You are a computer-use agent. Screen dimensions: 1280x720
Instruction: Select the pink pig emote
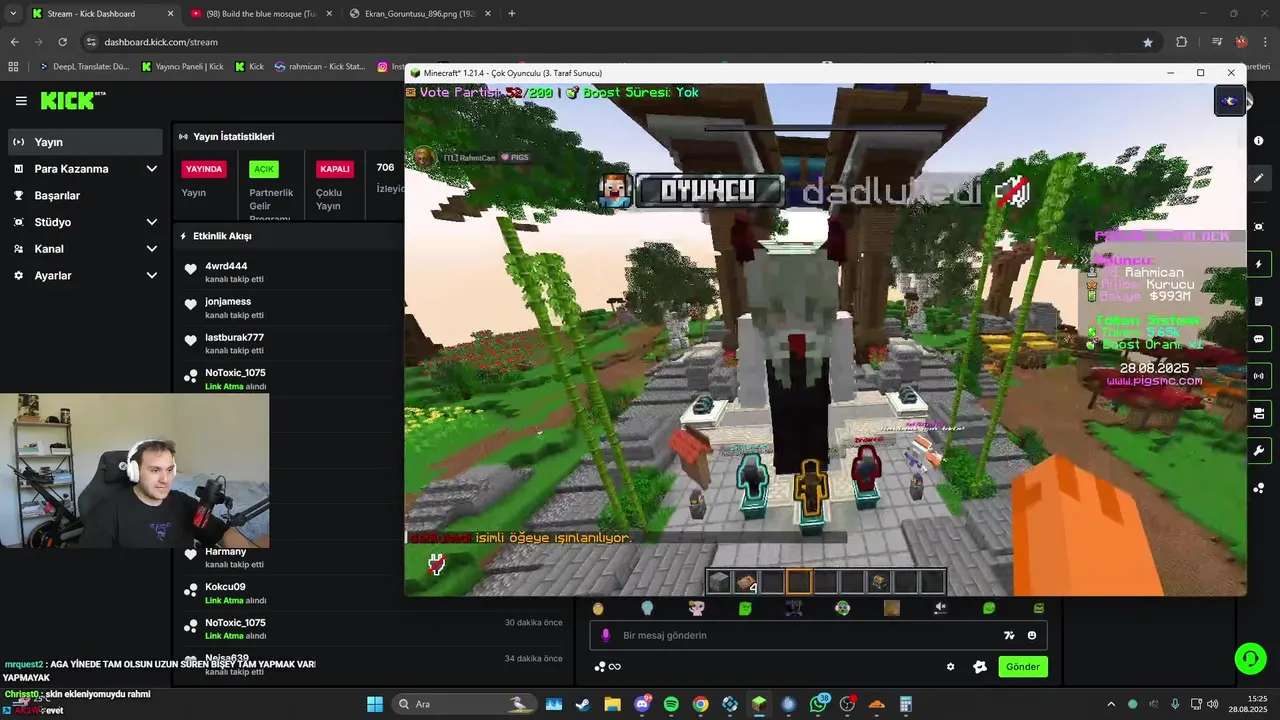tap(696, 608)
